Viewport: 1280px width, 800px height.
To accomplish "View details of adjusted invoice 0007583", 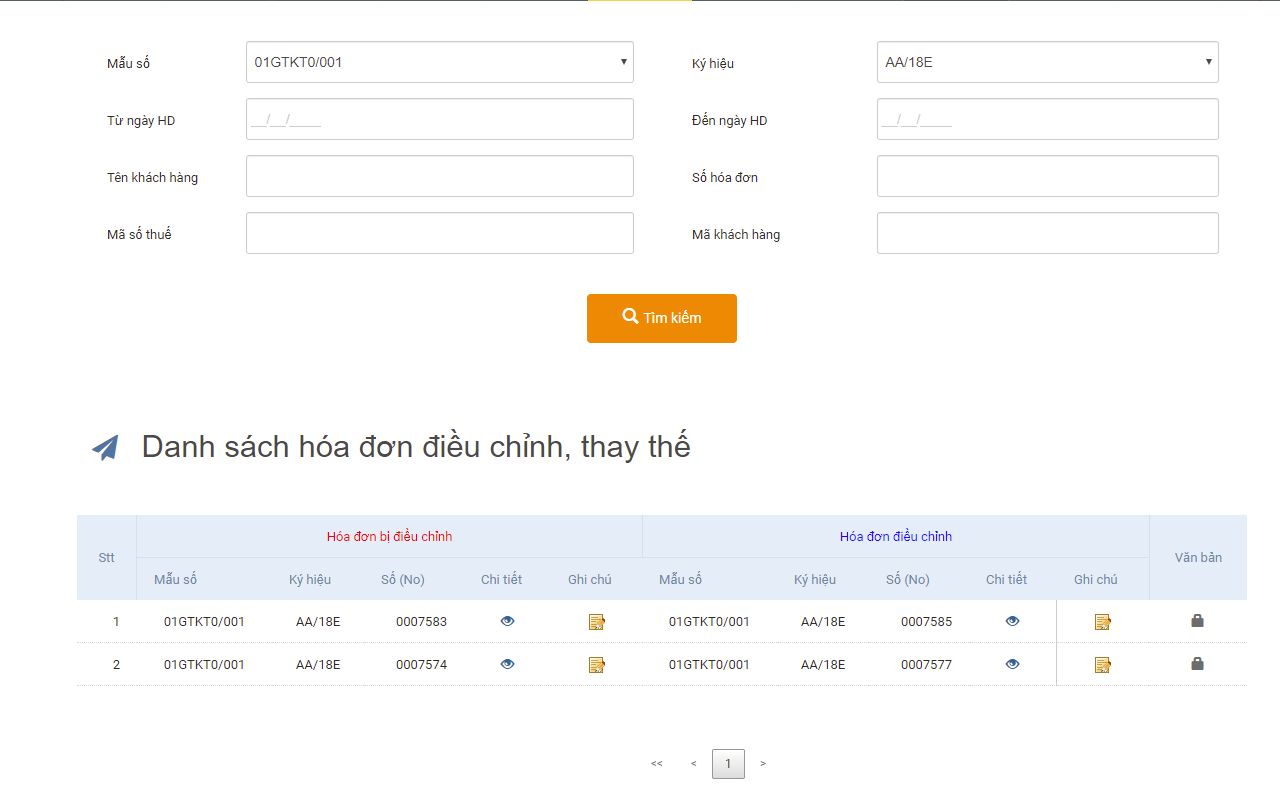I will tap(507, 621).
